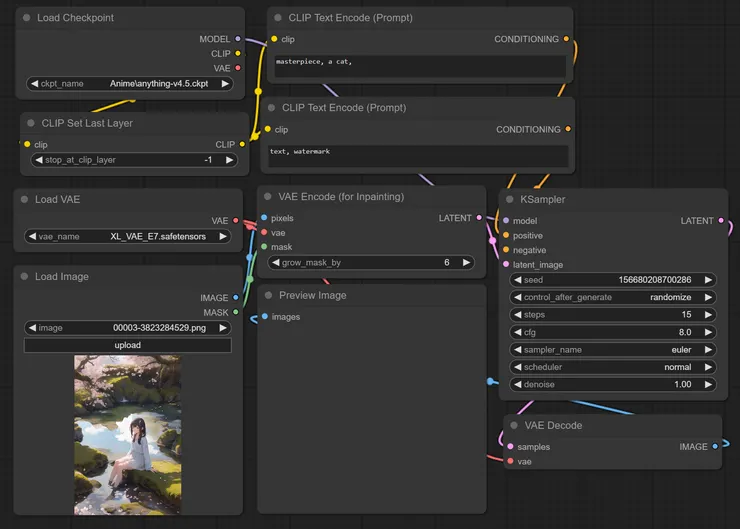This screenshot has height=529, width=740.
Task: Click the 'masterpiece, a cat,' prompt text box
Action: [x=418, y=66]
